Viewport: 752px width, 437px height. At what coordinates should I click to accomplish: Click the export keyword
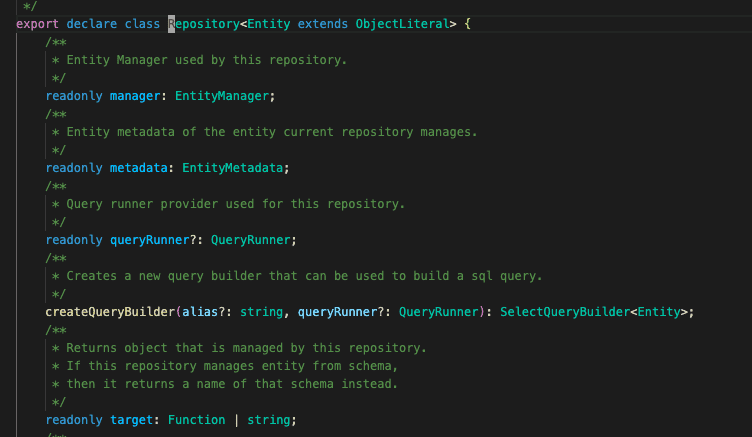click(37, 22)
